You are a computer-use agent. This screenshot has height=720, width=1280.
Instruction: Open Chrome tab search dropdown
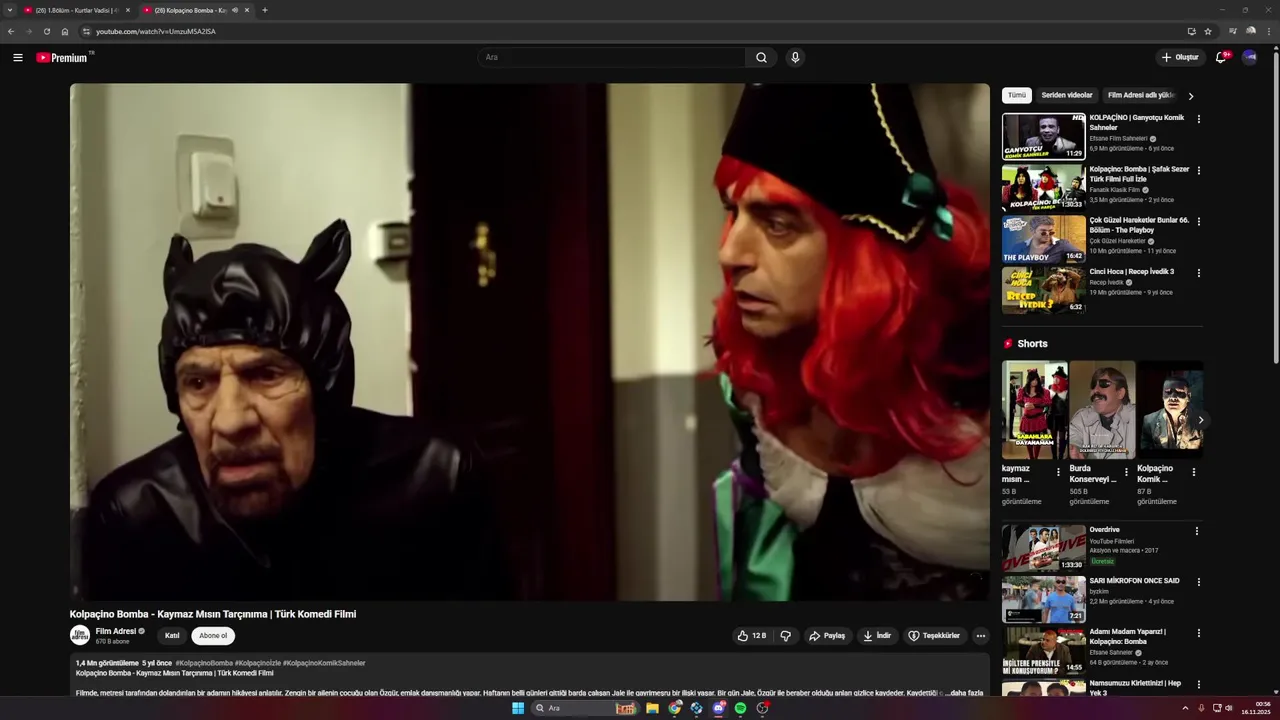click(10, 10)
